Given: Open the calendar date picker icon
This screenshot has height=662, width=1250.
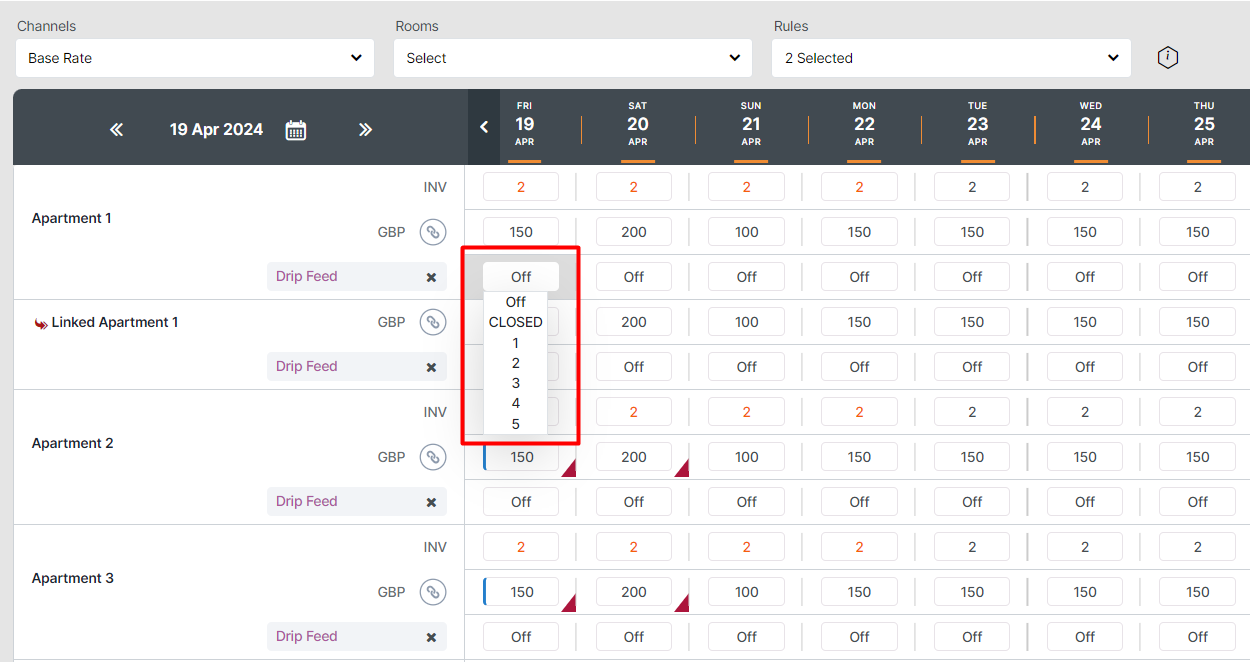Looking at the screenshot, I should coord(296,130).
